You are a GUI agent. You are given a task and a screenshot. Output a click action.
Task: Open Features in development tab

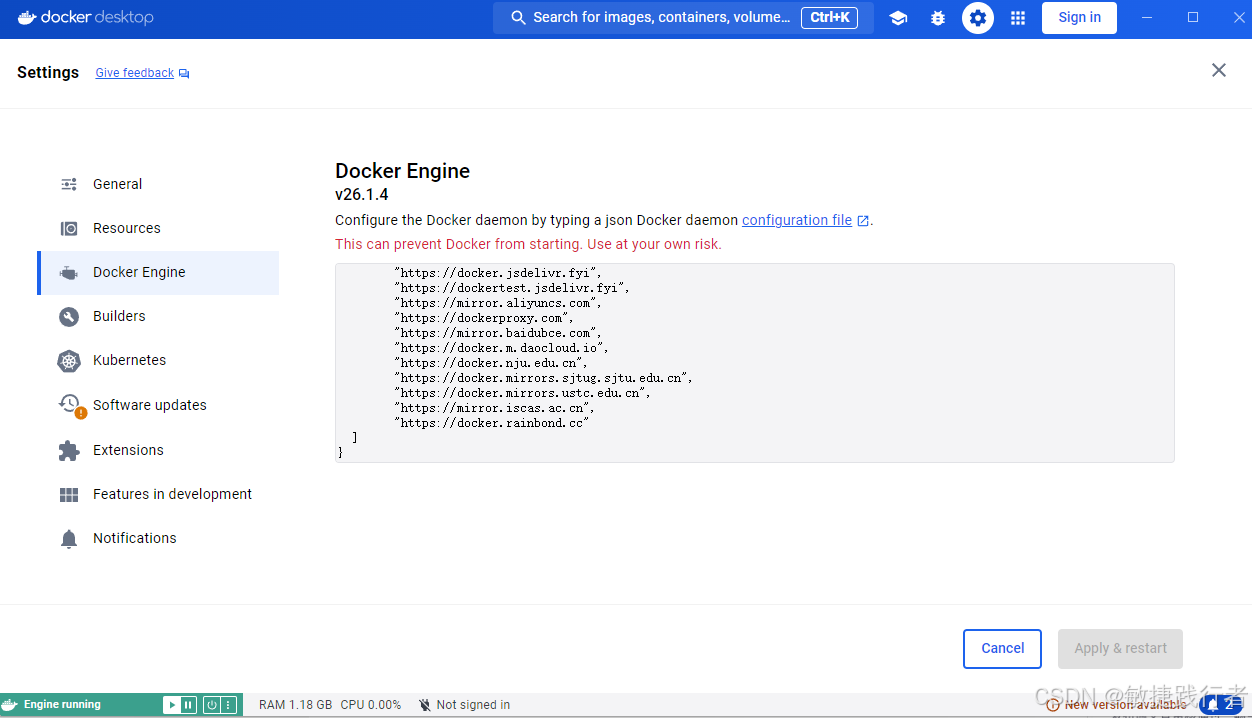point(158,494)
